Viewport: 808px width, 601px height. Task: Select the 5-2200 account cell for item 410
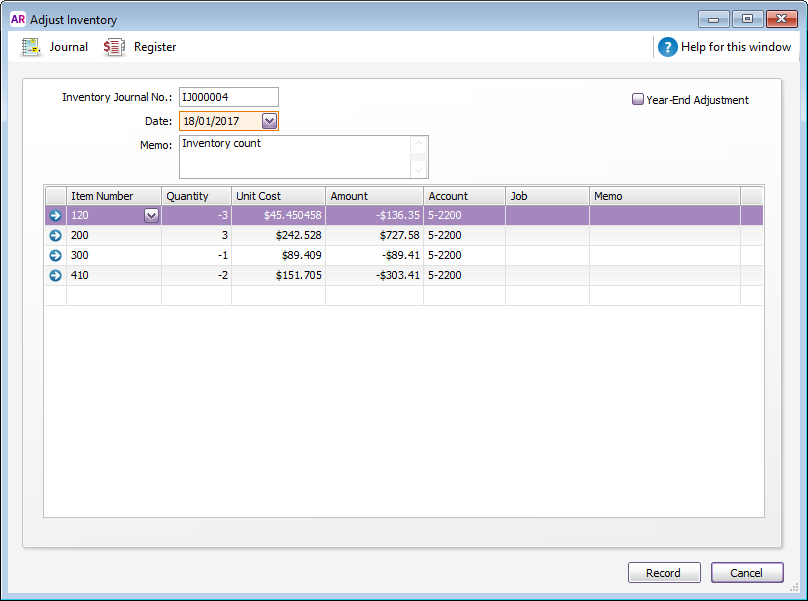pos(464,275)
